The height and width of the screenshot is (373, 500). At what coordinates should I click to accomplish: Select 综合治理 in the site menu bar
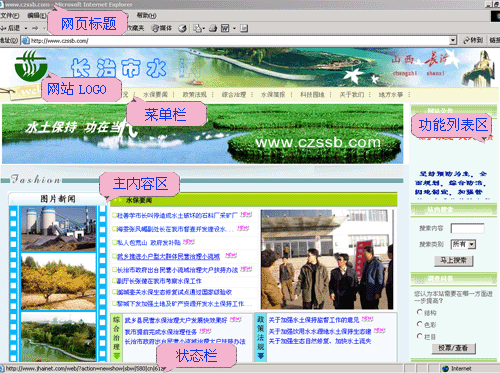(234, 95)
